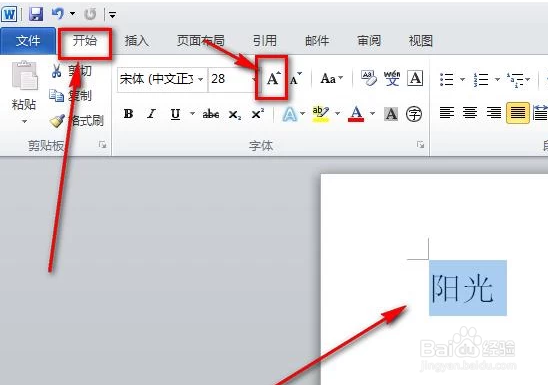
Task: Click the font size field 28
Action: tap(231, 79)
